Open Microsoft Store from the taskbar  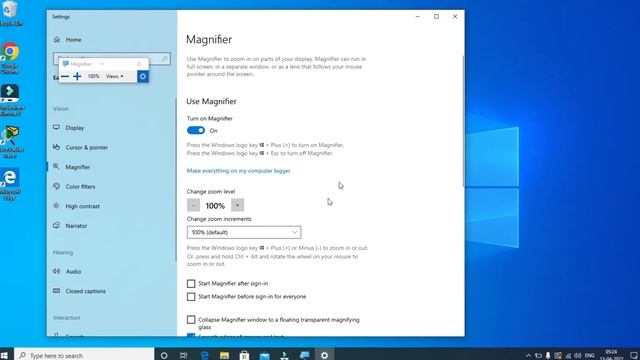tap(244, 356)
